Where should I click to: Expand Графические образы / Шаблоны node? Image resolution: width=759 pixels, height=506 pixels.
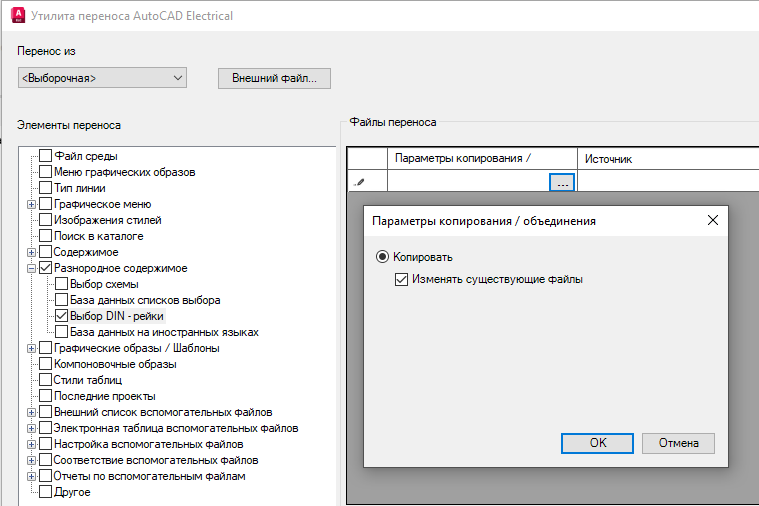(x=31, y=348)
